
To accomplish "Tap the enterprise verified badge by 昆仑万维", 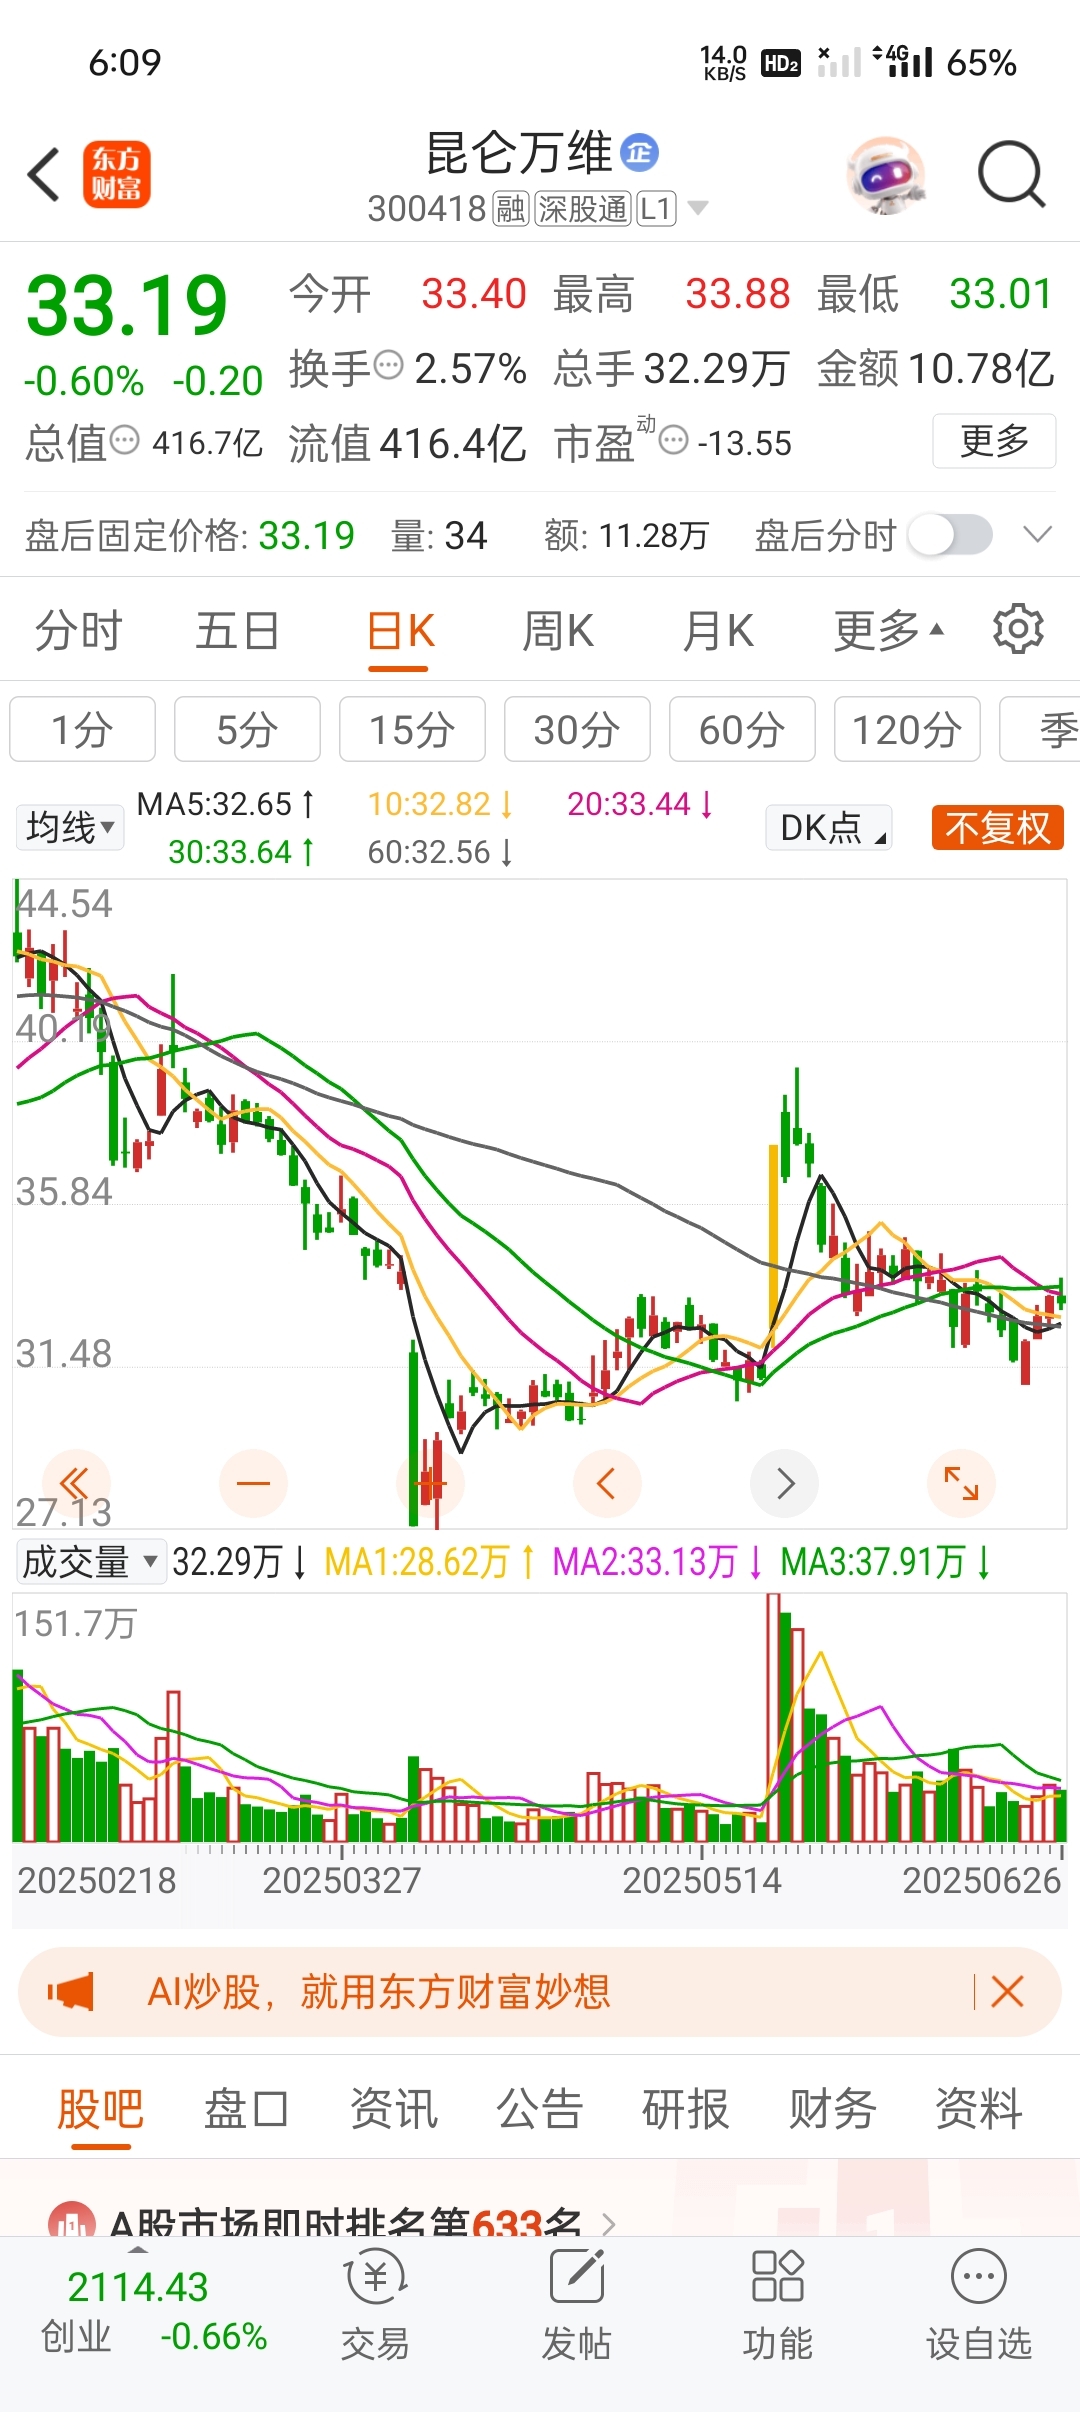I will (x=640, y=152).
